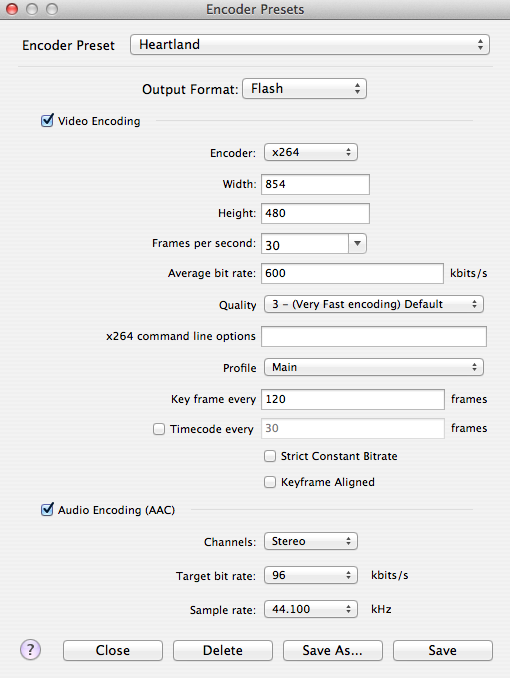Enable the Timecode every checkbox
The height and width of the screenshot is (678, 510).
click(x=159, y=429)
